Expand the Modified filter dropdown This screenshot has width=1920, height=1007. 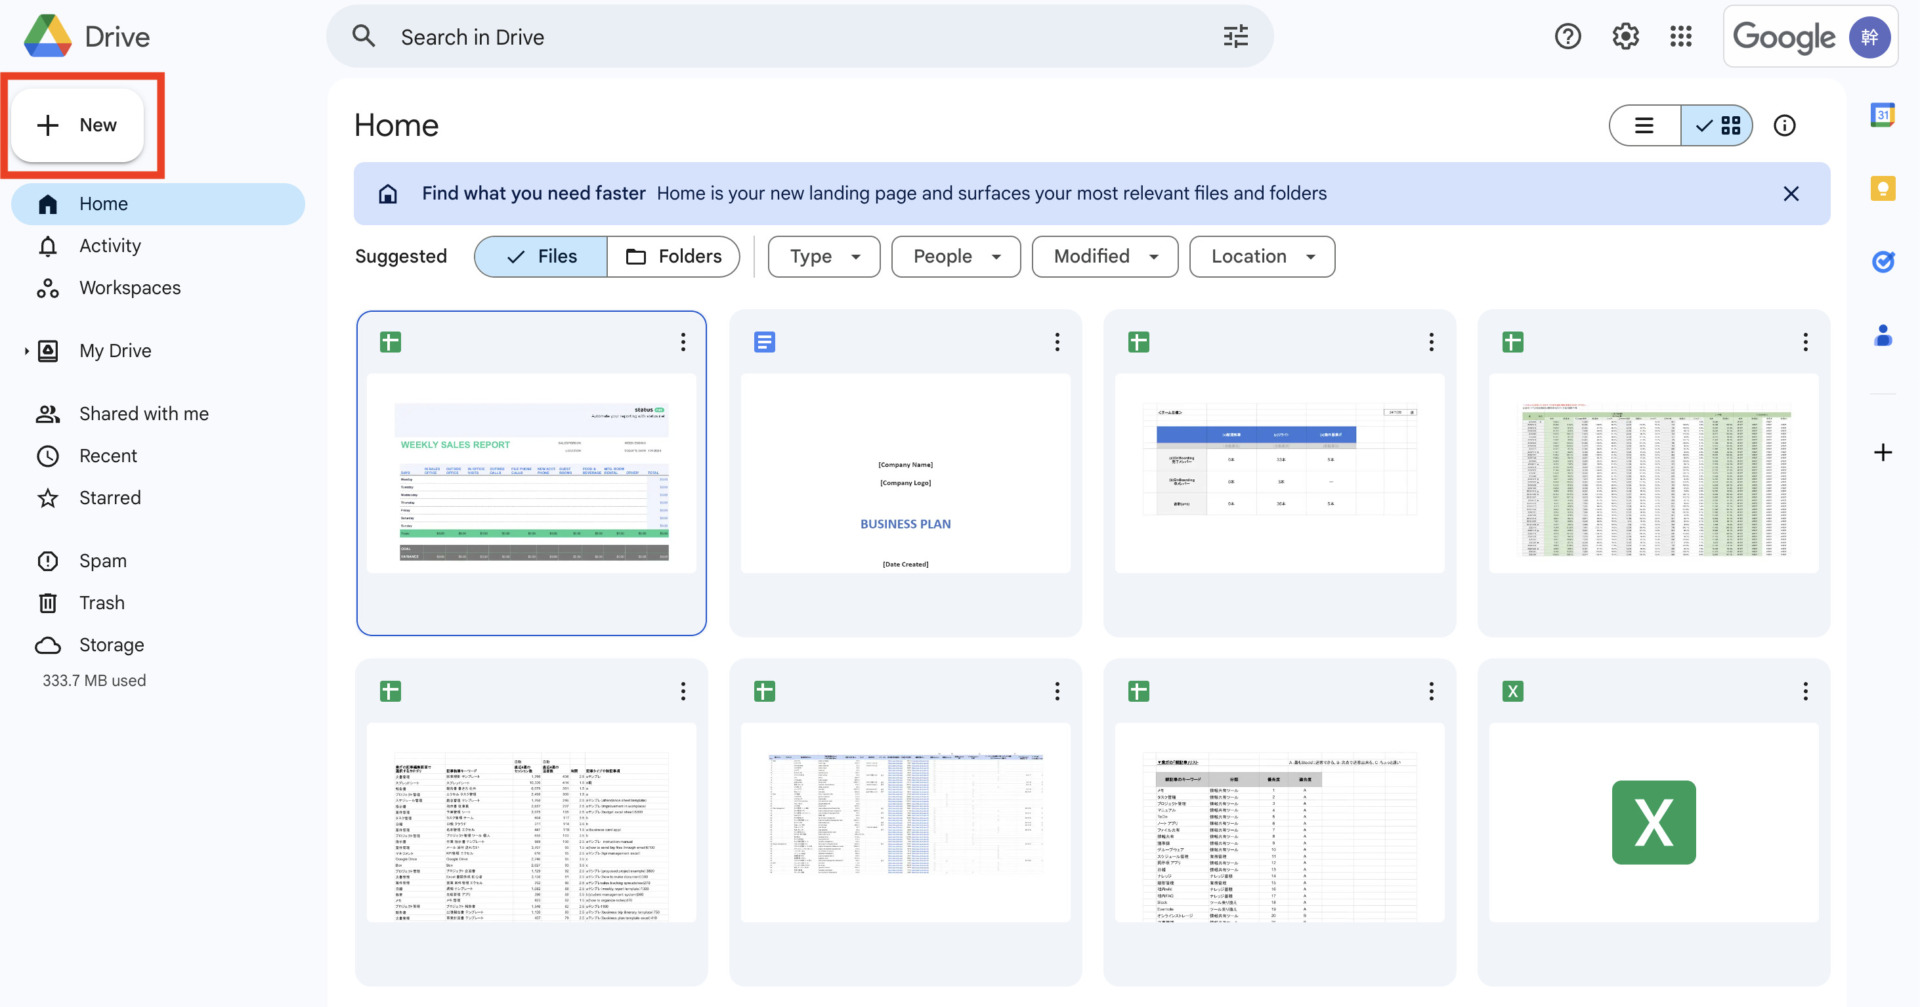(1105, 257)
